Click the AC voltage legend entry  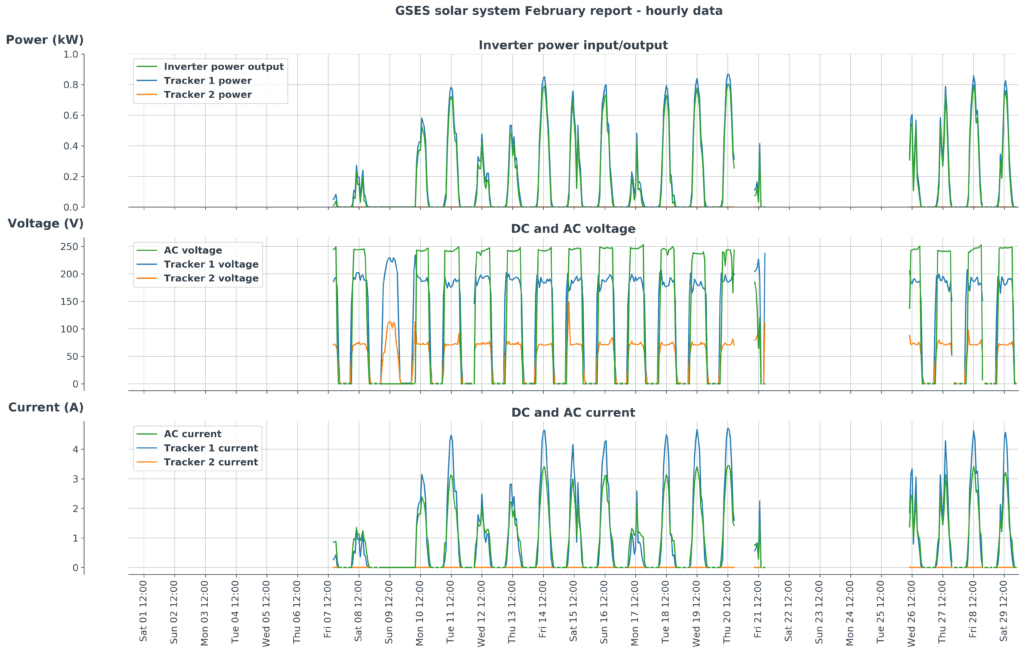coord(192,250)
